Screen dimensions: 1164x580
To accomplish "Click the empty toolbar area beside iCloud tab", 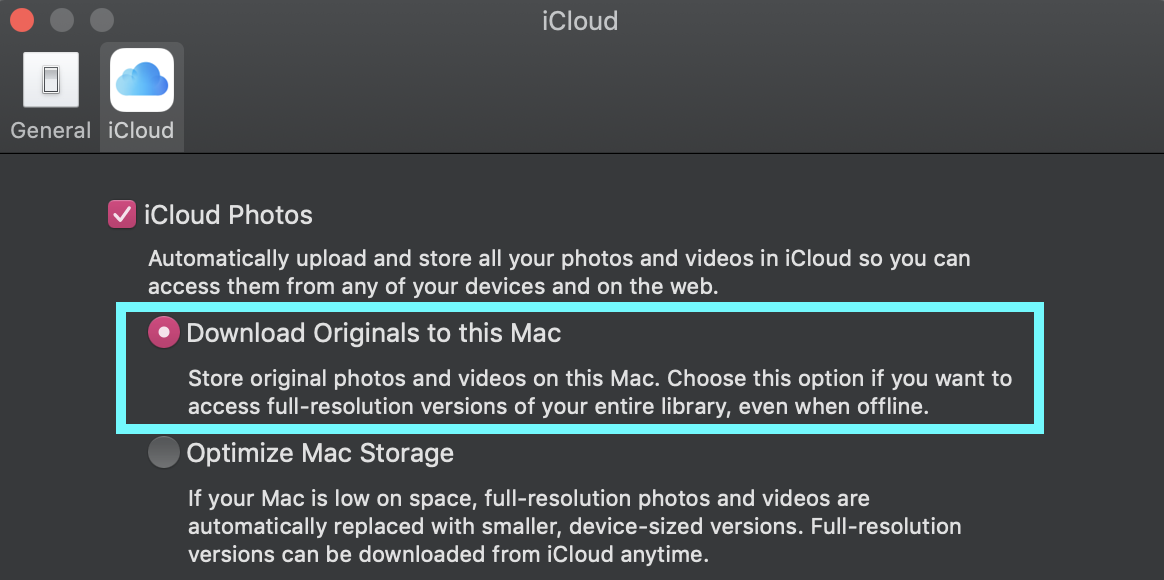I will tap(668, 97).
